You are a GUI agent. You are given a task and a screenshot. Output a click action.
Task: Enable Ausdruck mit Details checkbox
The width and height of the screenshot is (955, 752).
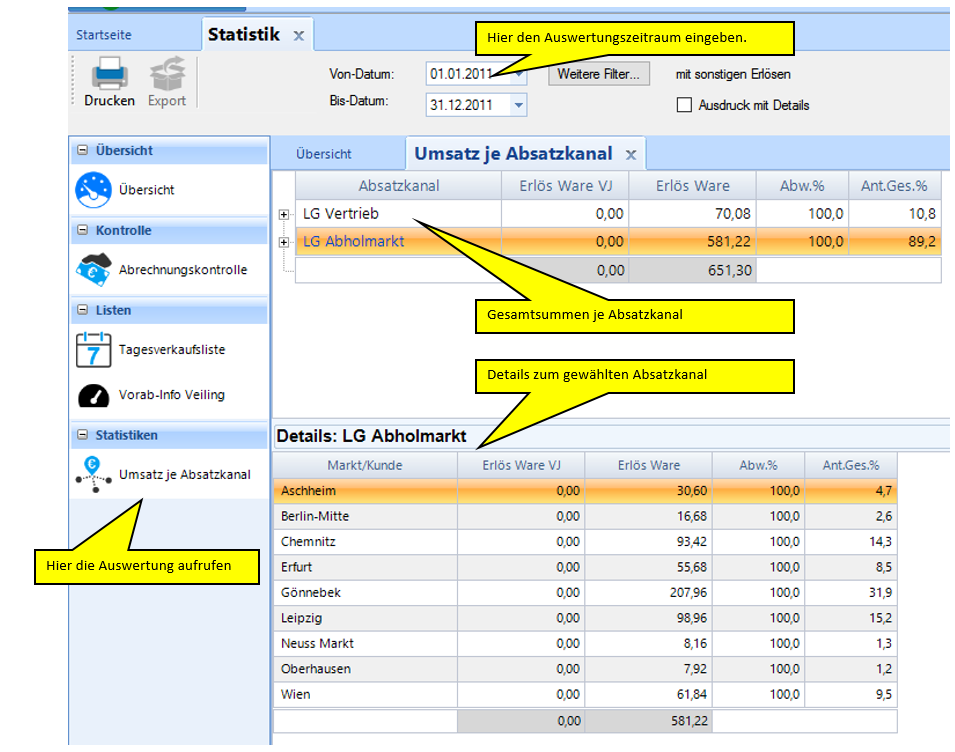684,105
